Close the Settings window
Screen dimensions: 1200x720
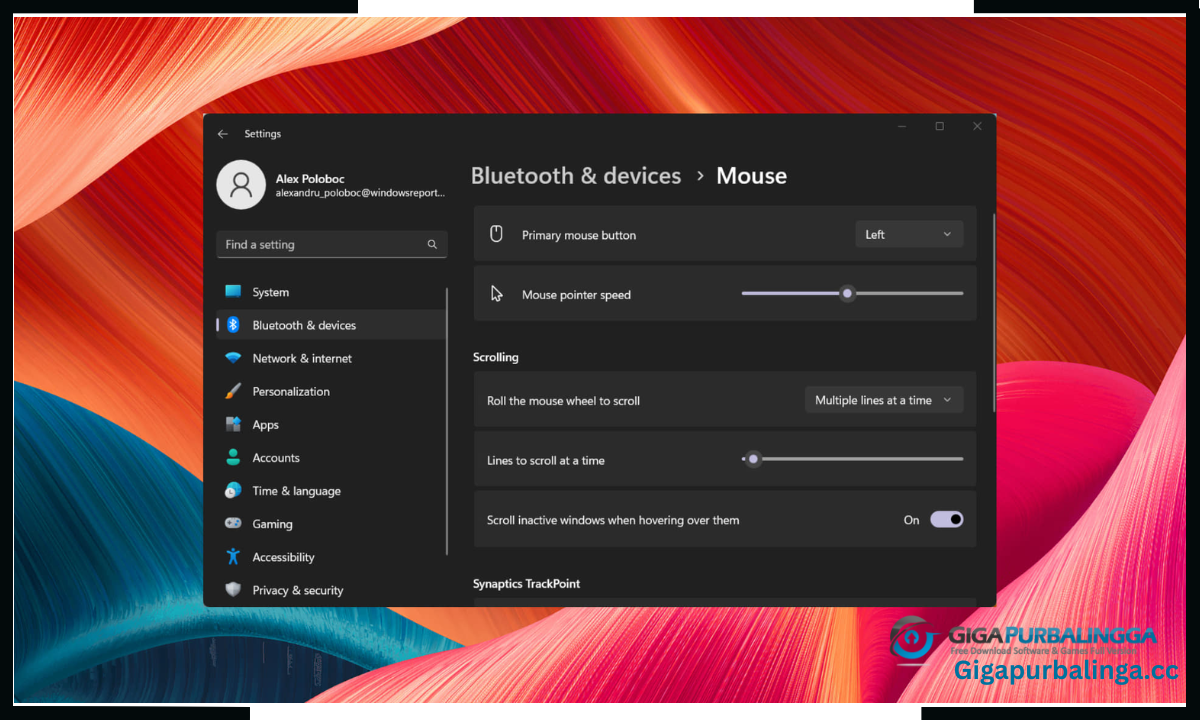977,127
